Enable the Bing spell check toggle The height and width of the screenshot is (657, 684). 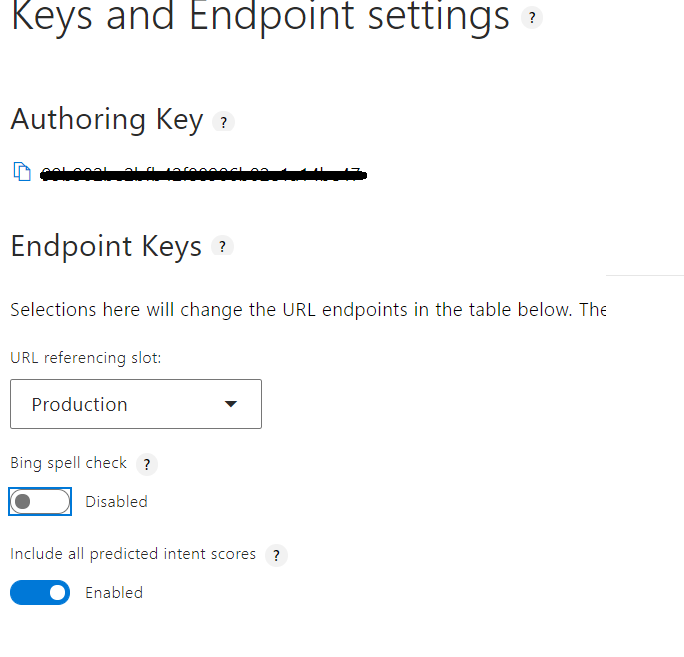coord(40,501)
